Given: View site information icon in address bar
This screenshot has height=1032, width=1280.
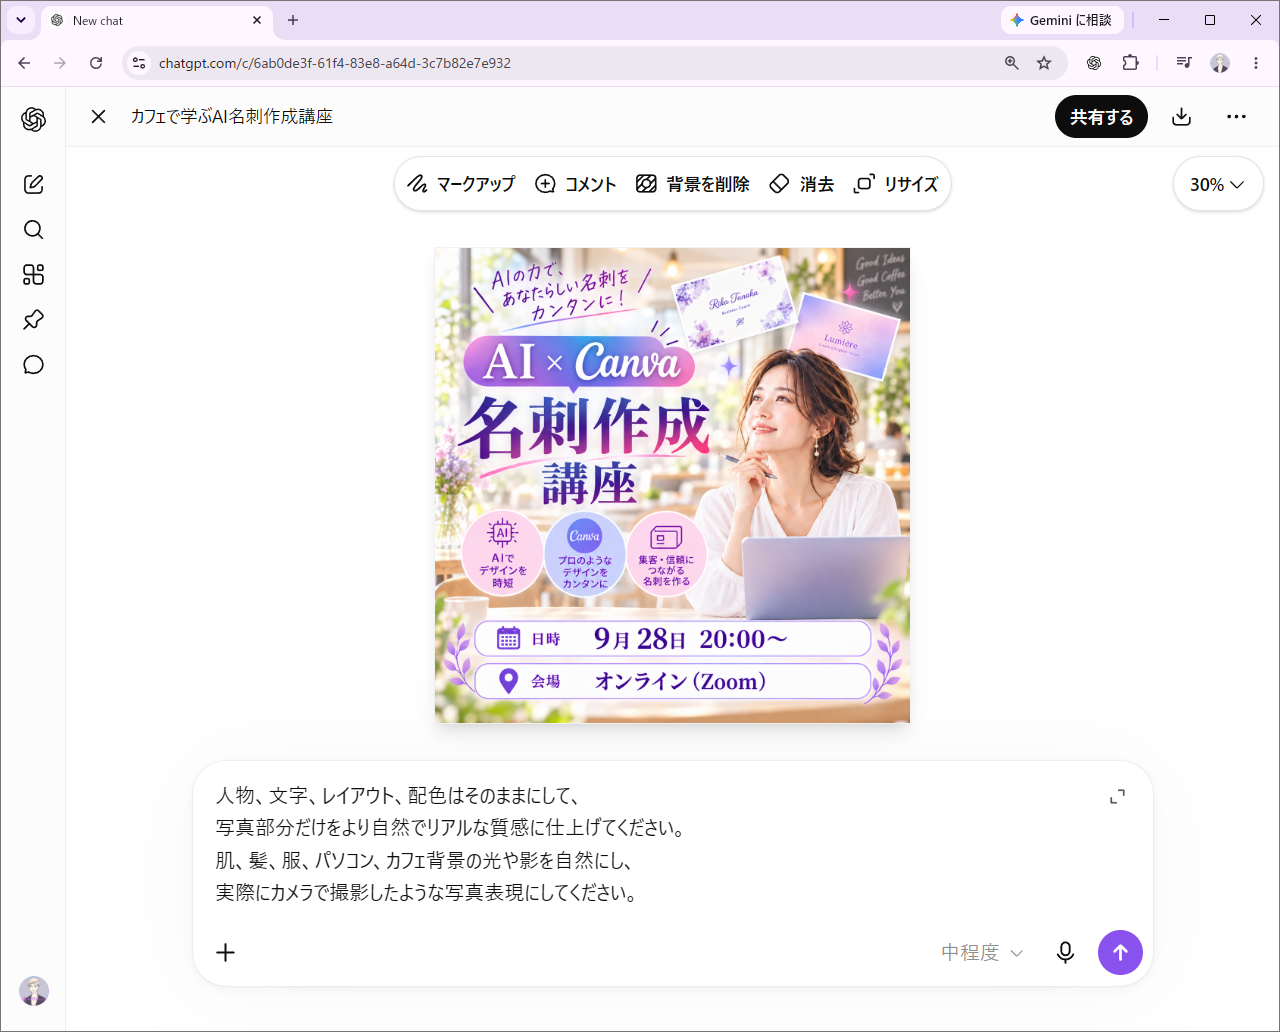Looking at the screenshot, I should click(x=139, y=63).
